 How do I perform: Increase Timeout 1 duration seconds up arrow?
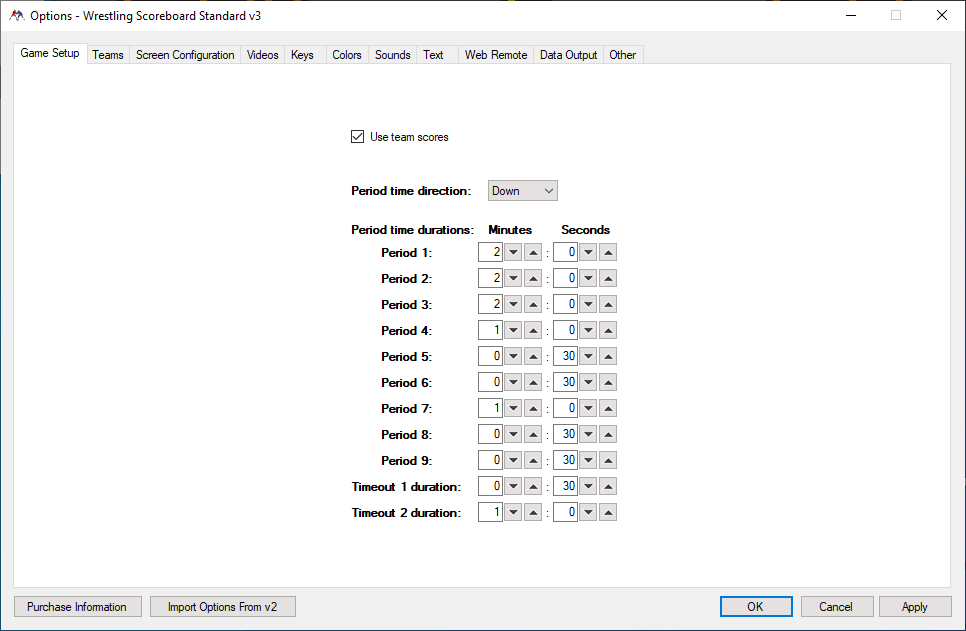608,487
